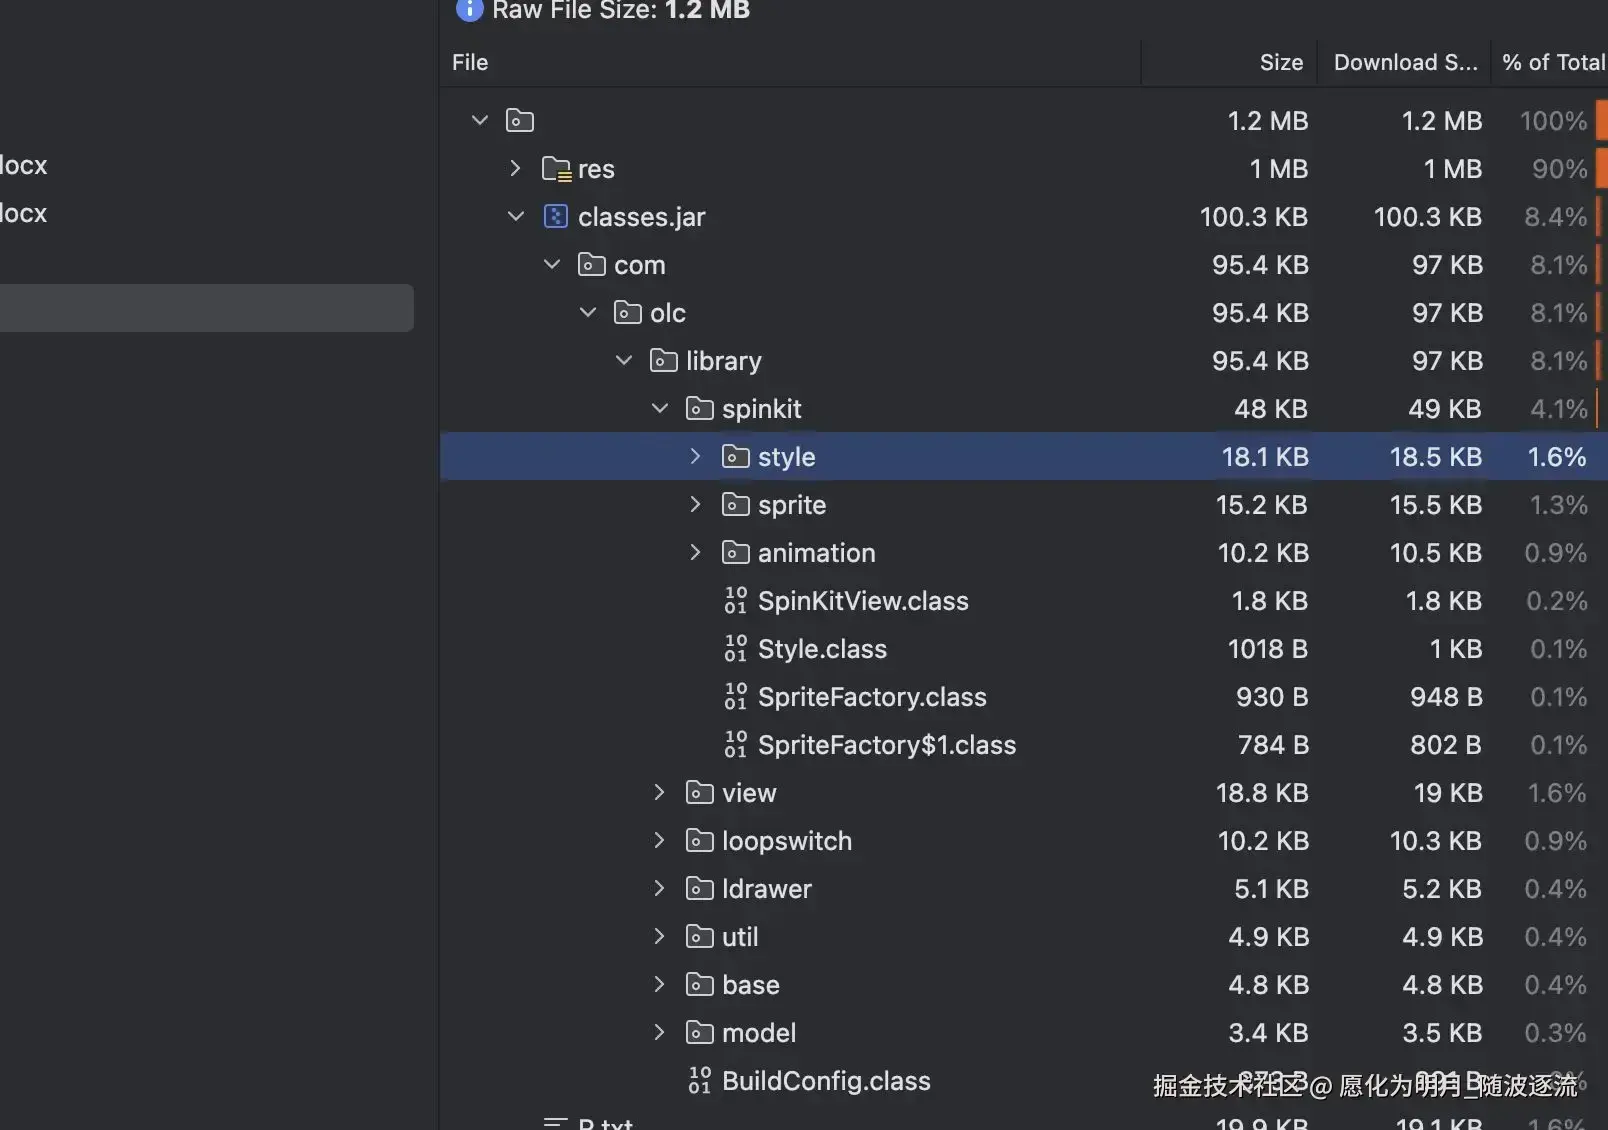Select the highlighted item in left sidebar
Viewport: 1608px width, 1130px height.
(206, 308)
